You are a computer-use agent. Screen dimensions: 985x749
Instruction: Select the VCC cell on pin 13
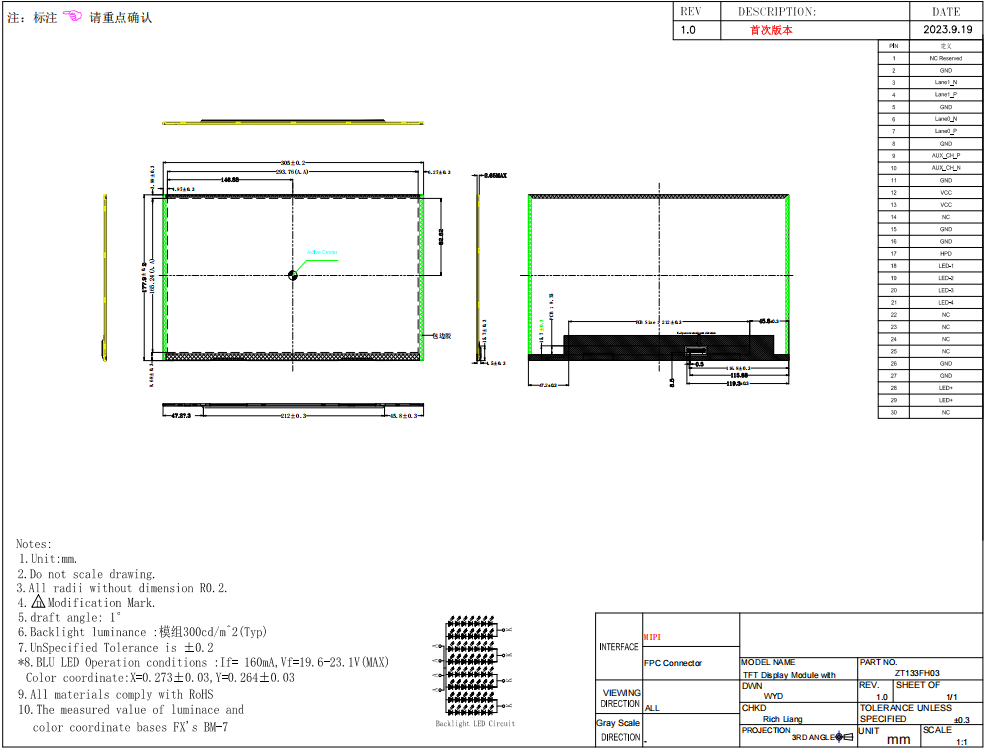[x=946, y=205]
